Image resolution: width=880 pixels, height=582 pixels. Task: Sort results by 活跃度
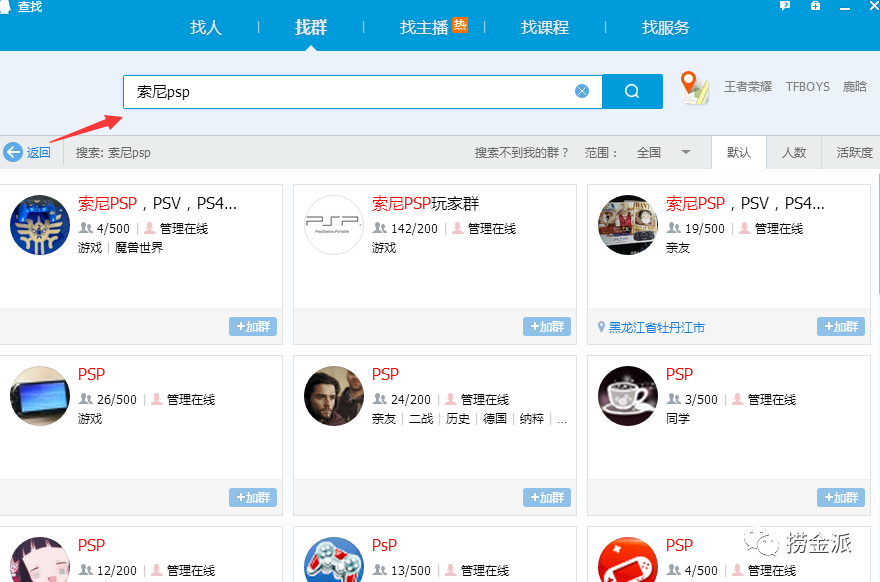click(x=854, y=153)
